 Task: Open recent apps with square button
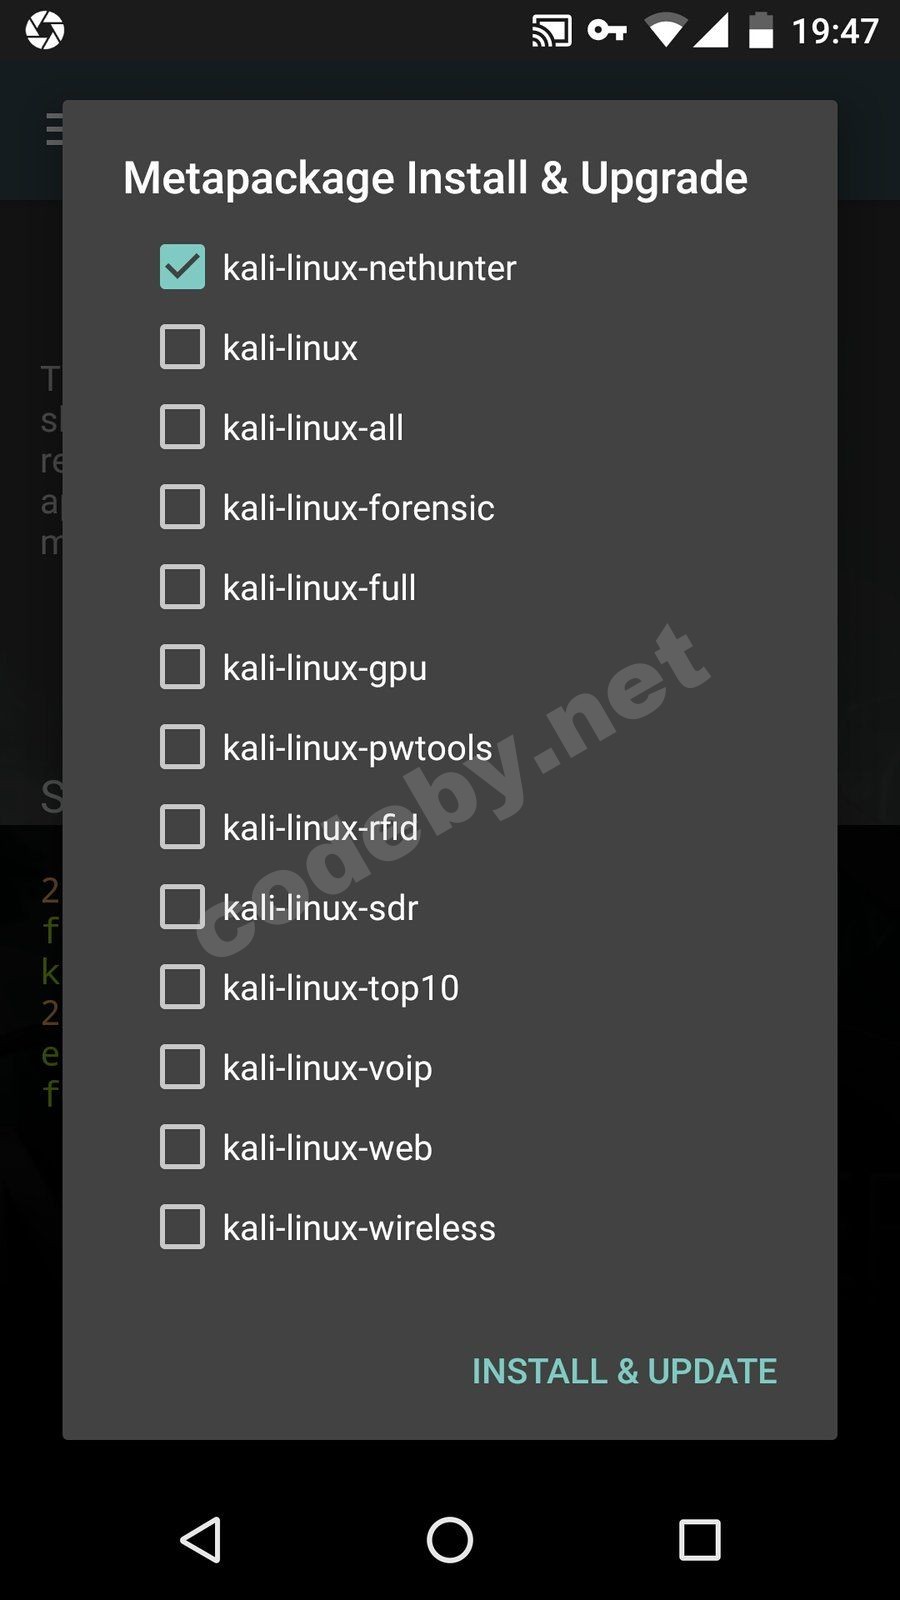coord(699,1539)
